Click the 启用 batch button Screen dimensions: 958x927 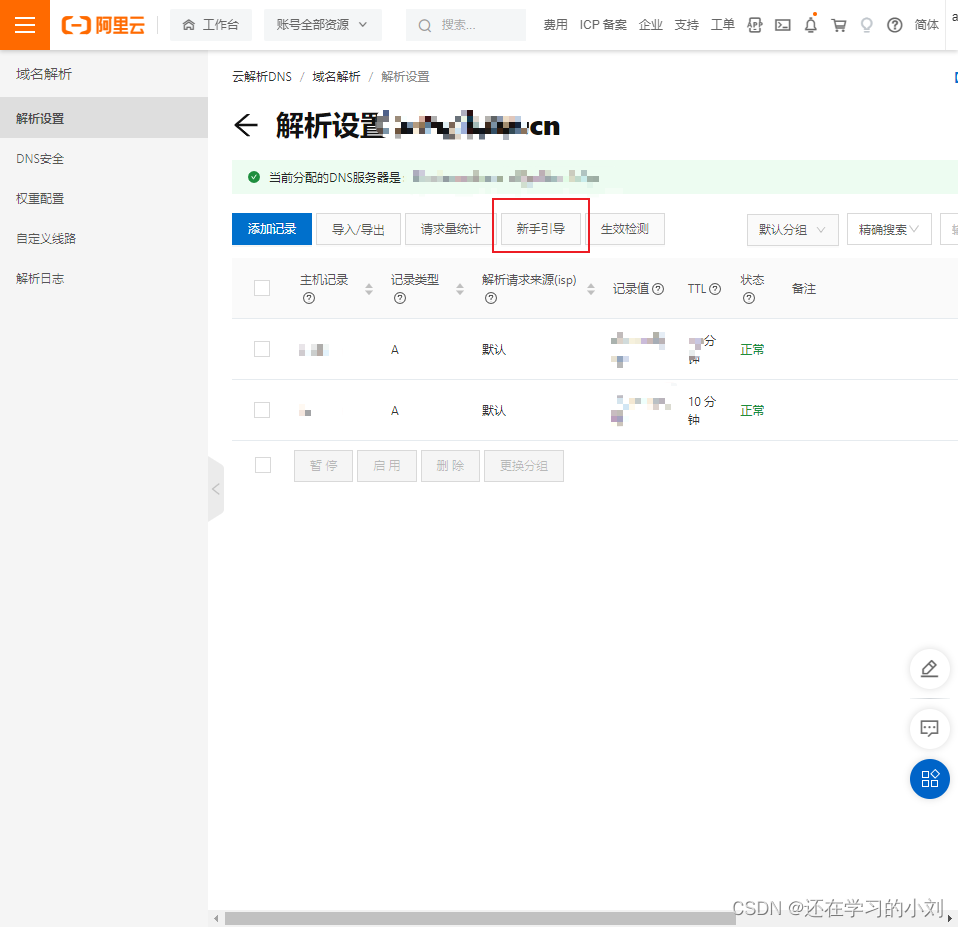click(x=387, y=466)
